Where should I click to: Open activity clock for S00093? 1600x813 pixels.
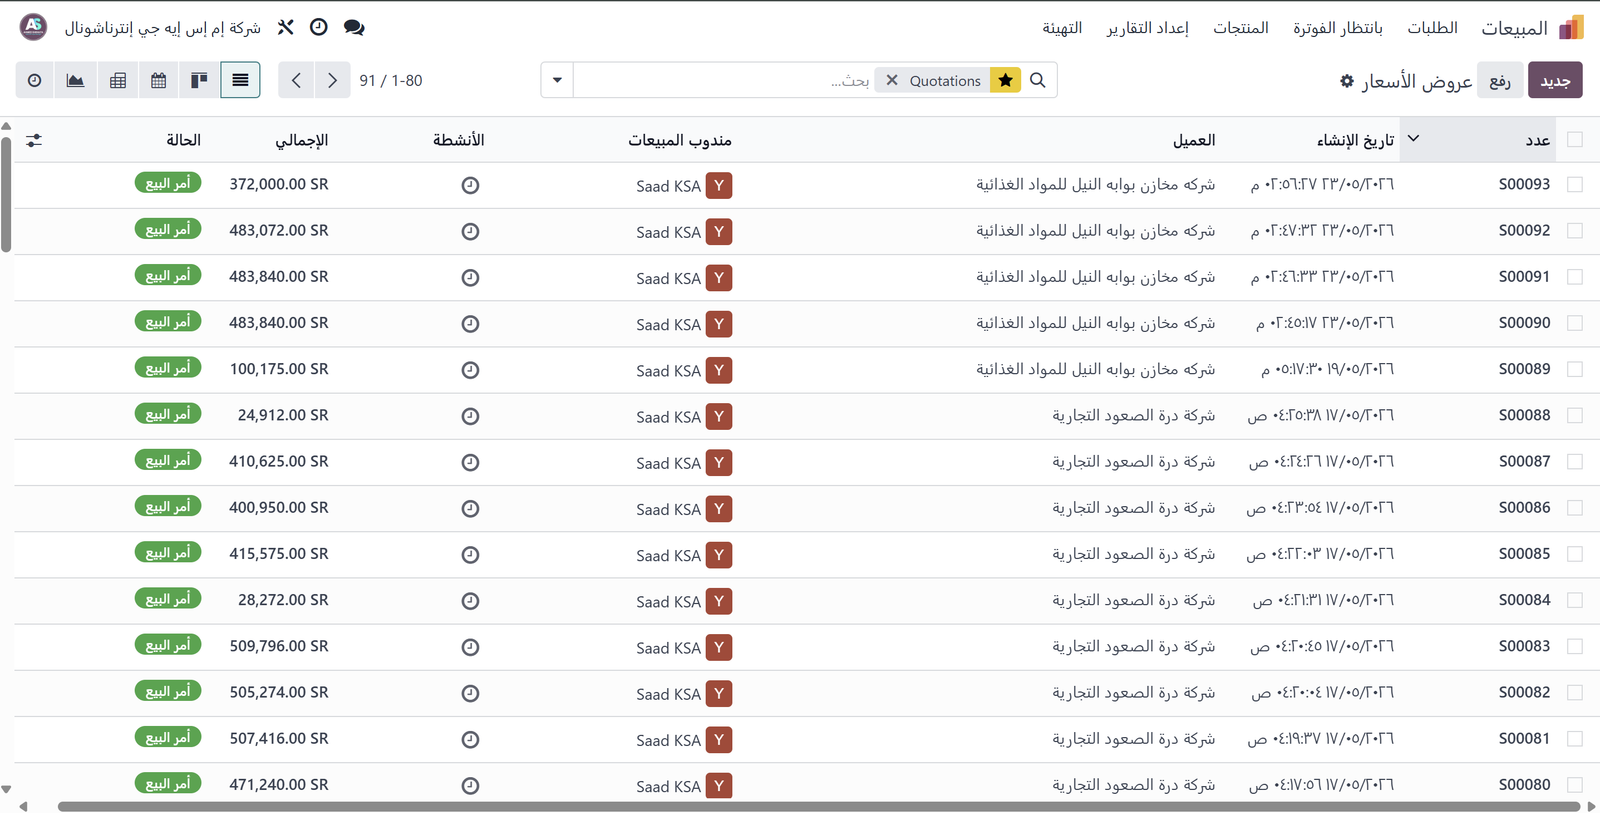tap(470, 185)
